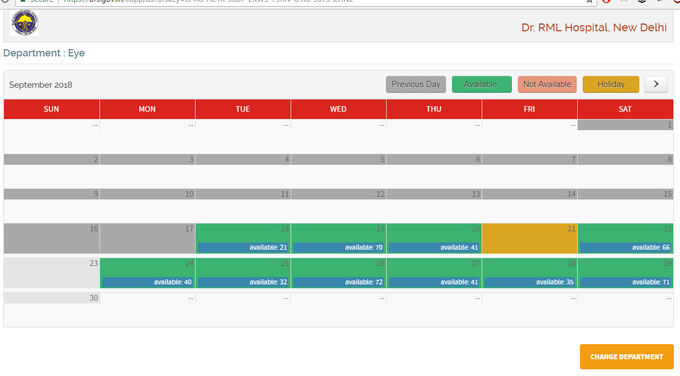
Task: Pick September 24 slot with 40 available
Action: [x=147, y=282]
